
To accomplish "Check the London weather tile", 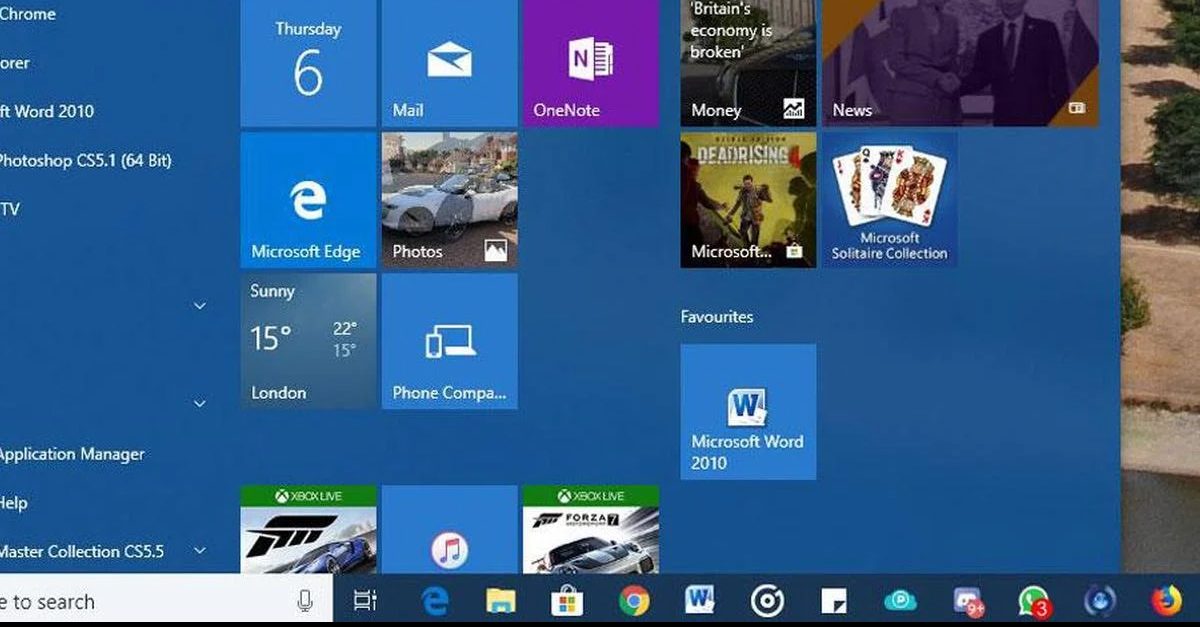I will 307,342.
